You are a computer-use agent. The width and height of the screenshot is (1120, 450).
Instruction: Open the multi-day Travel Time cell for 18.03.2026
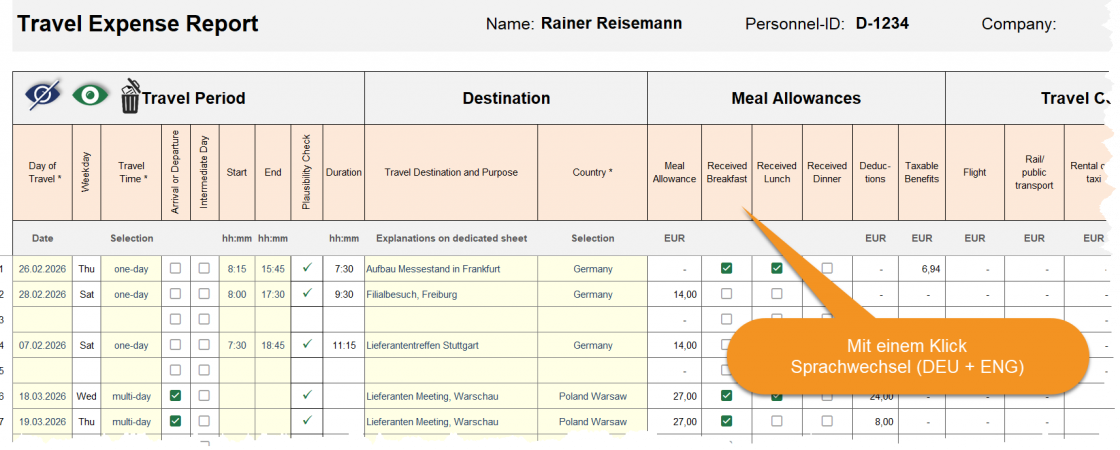coord(131,395)
